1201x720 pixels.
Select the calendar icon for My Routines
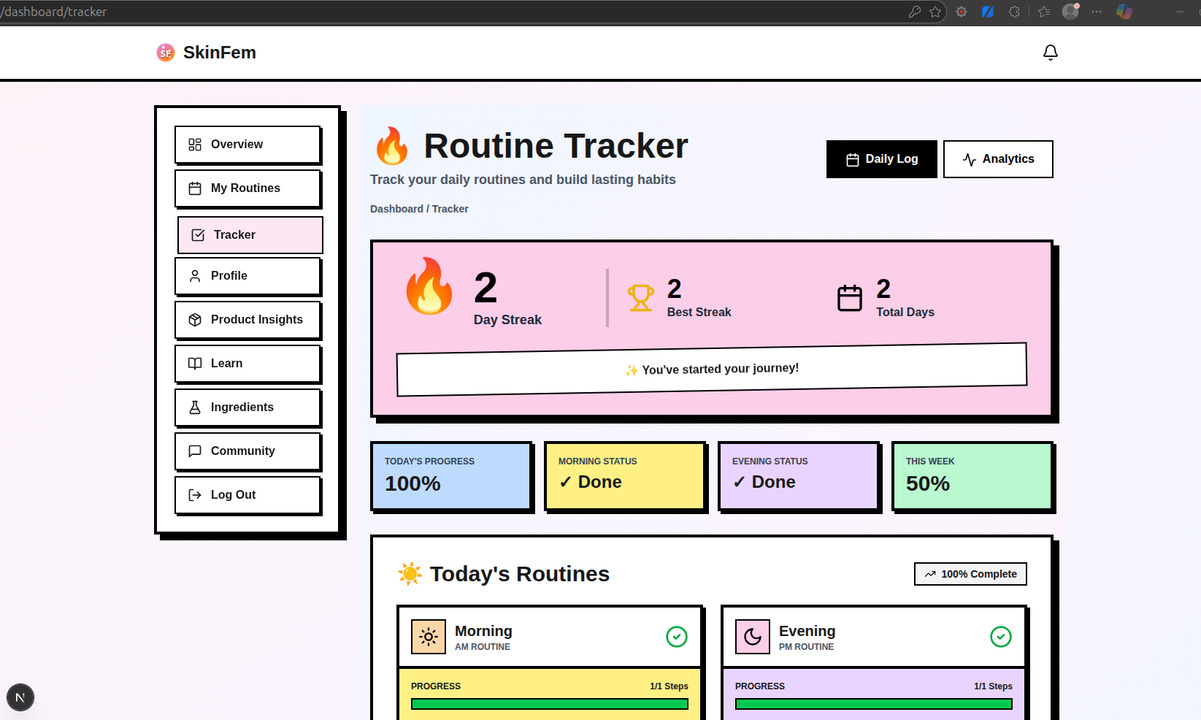pos(195,188)
